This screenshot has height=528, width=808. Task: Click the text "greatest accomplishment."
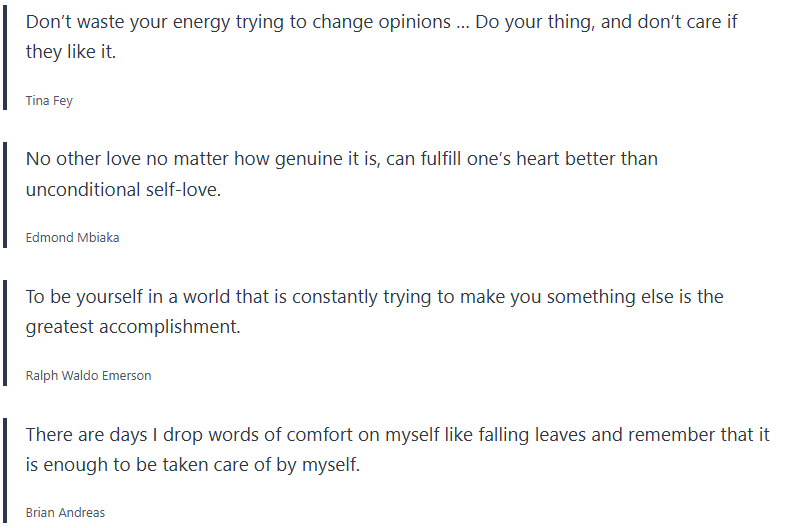tap(133, 327)
